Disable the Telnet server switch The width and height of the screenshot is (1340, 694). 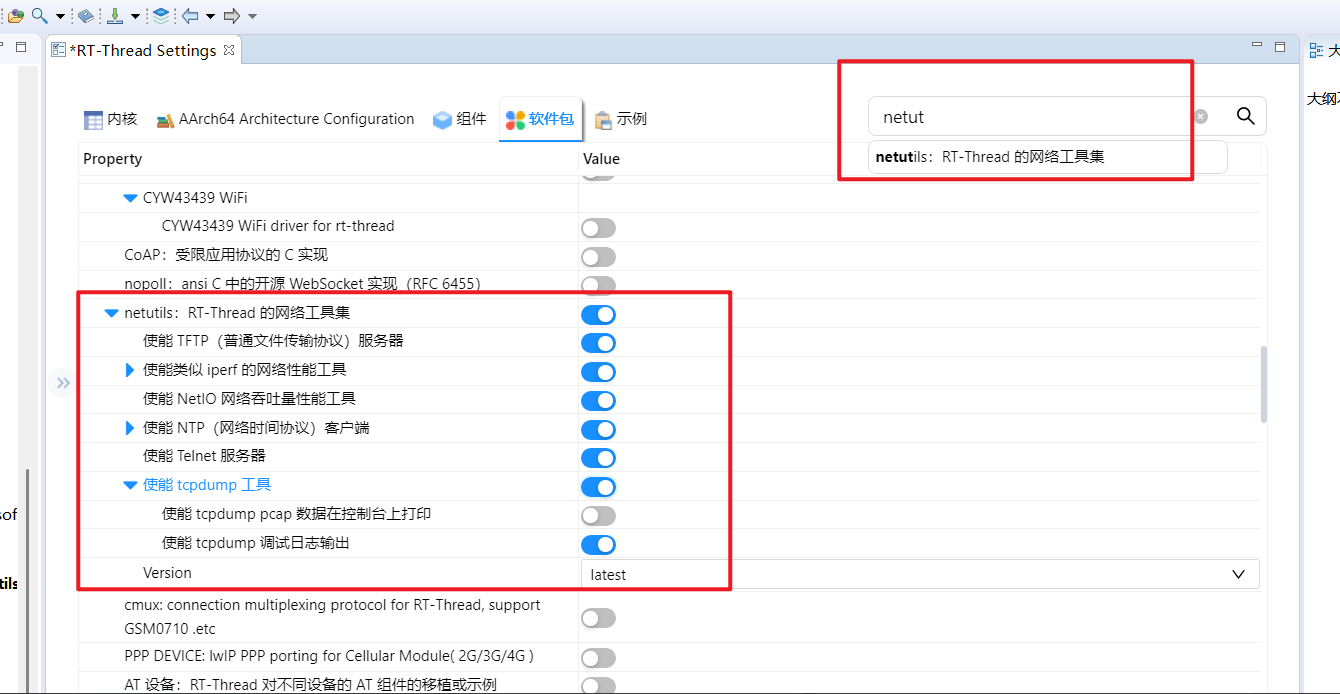pyautogui.click(x=598, y=458)
